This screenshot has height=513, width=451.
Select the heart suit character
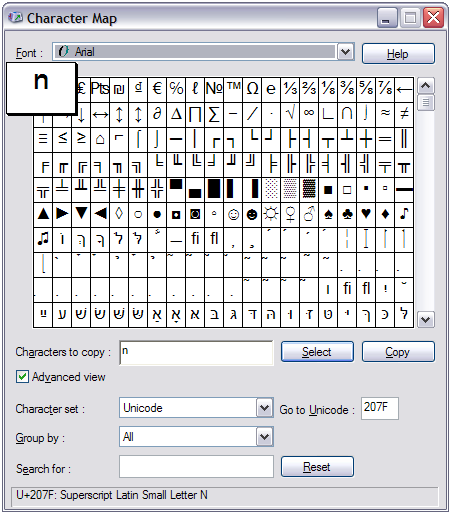click(366, 214)
